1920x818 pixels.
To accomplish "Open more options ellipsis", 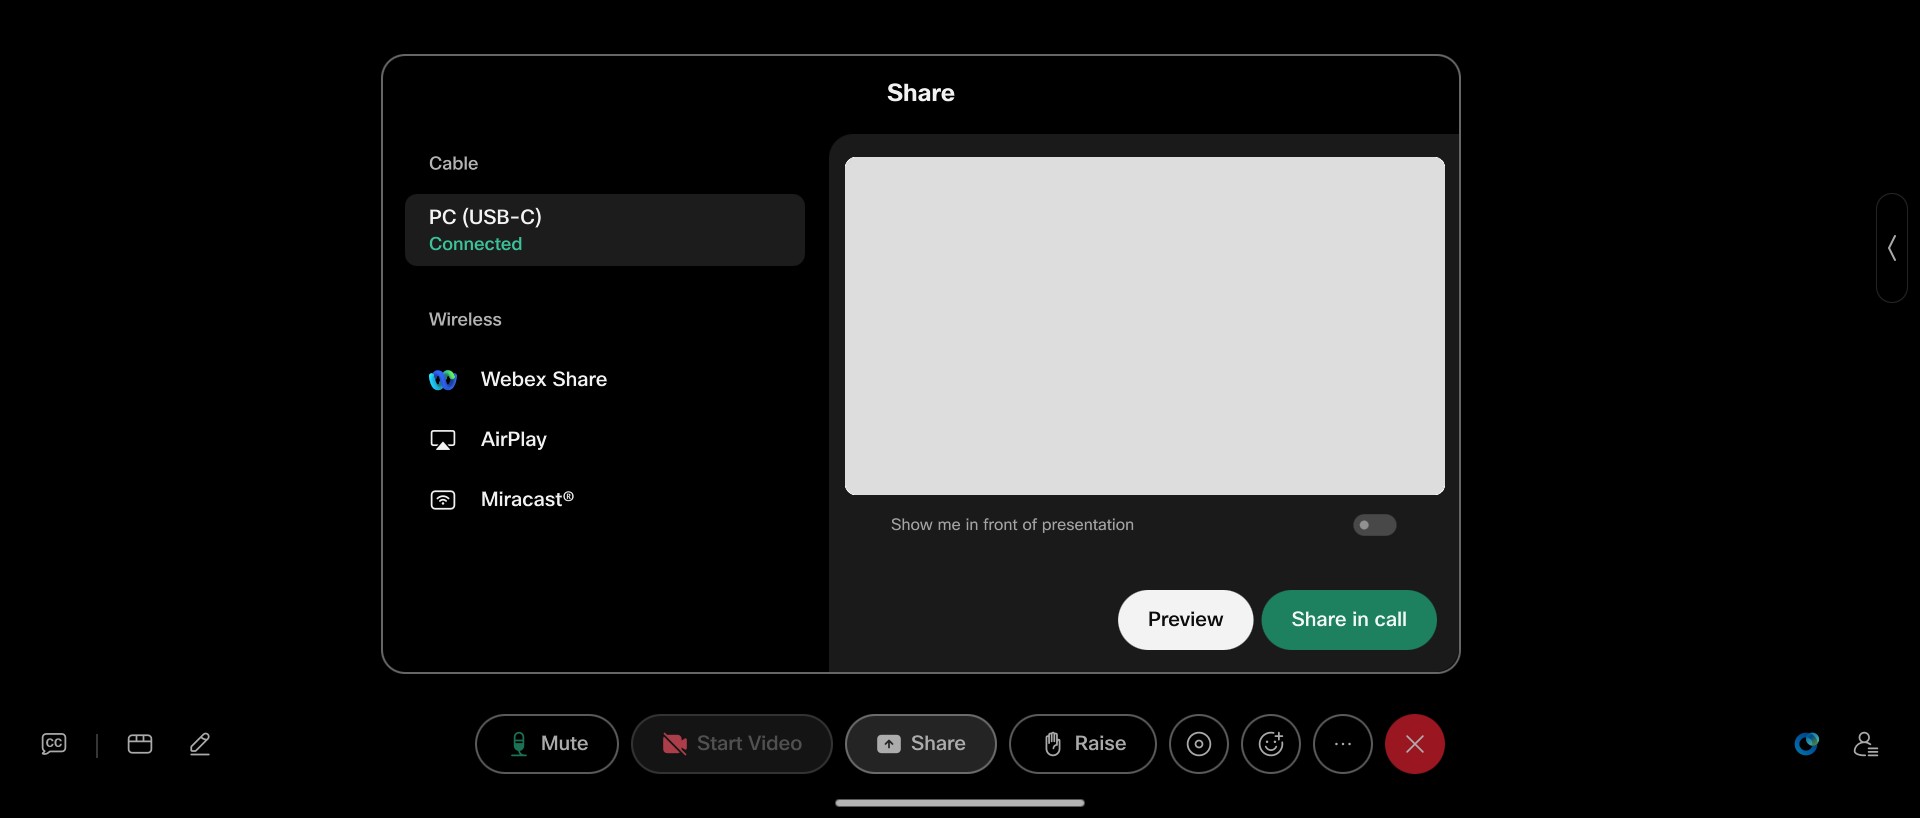I will click(x=1343, y=743).
